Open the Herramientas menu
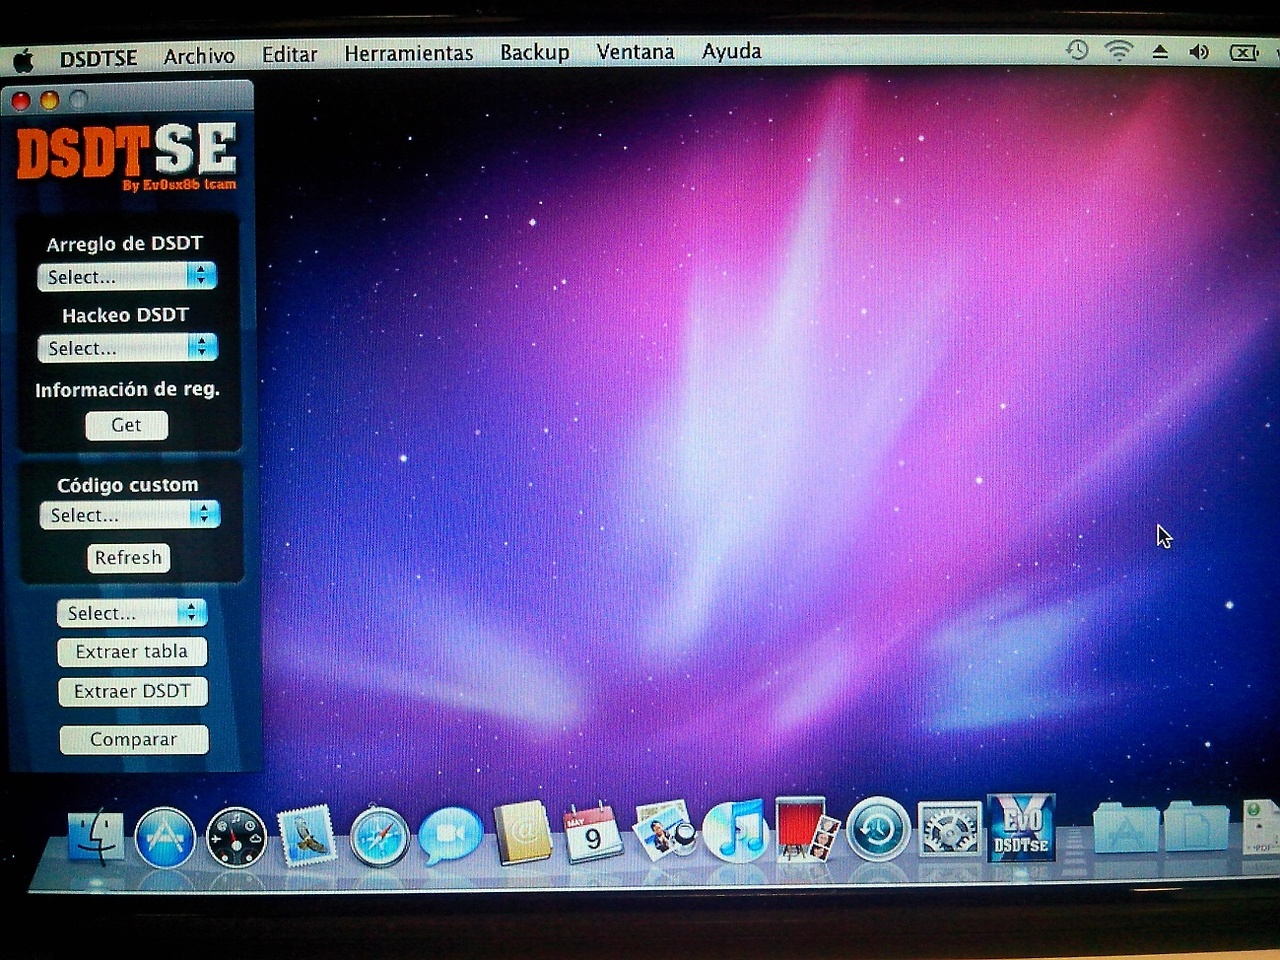Image resolution: width=1280 pixels, height=960 pixels. tap(408, 54)
